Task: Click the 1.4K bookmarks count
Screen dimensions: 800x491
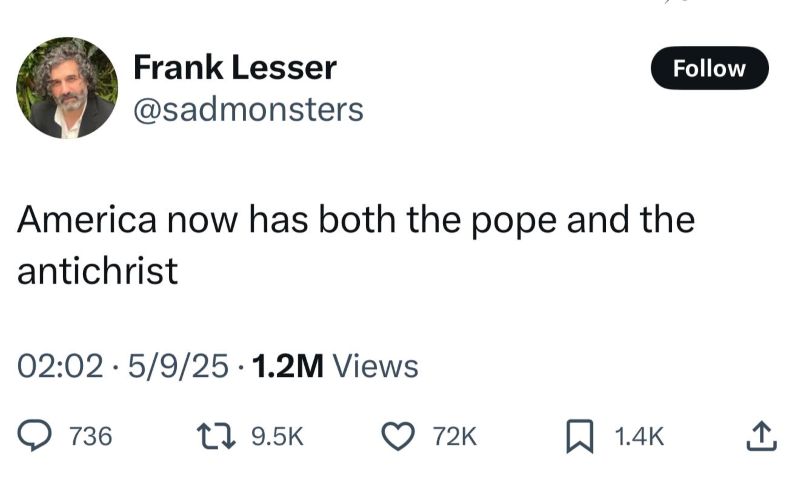Action: pos(638,437)
